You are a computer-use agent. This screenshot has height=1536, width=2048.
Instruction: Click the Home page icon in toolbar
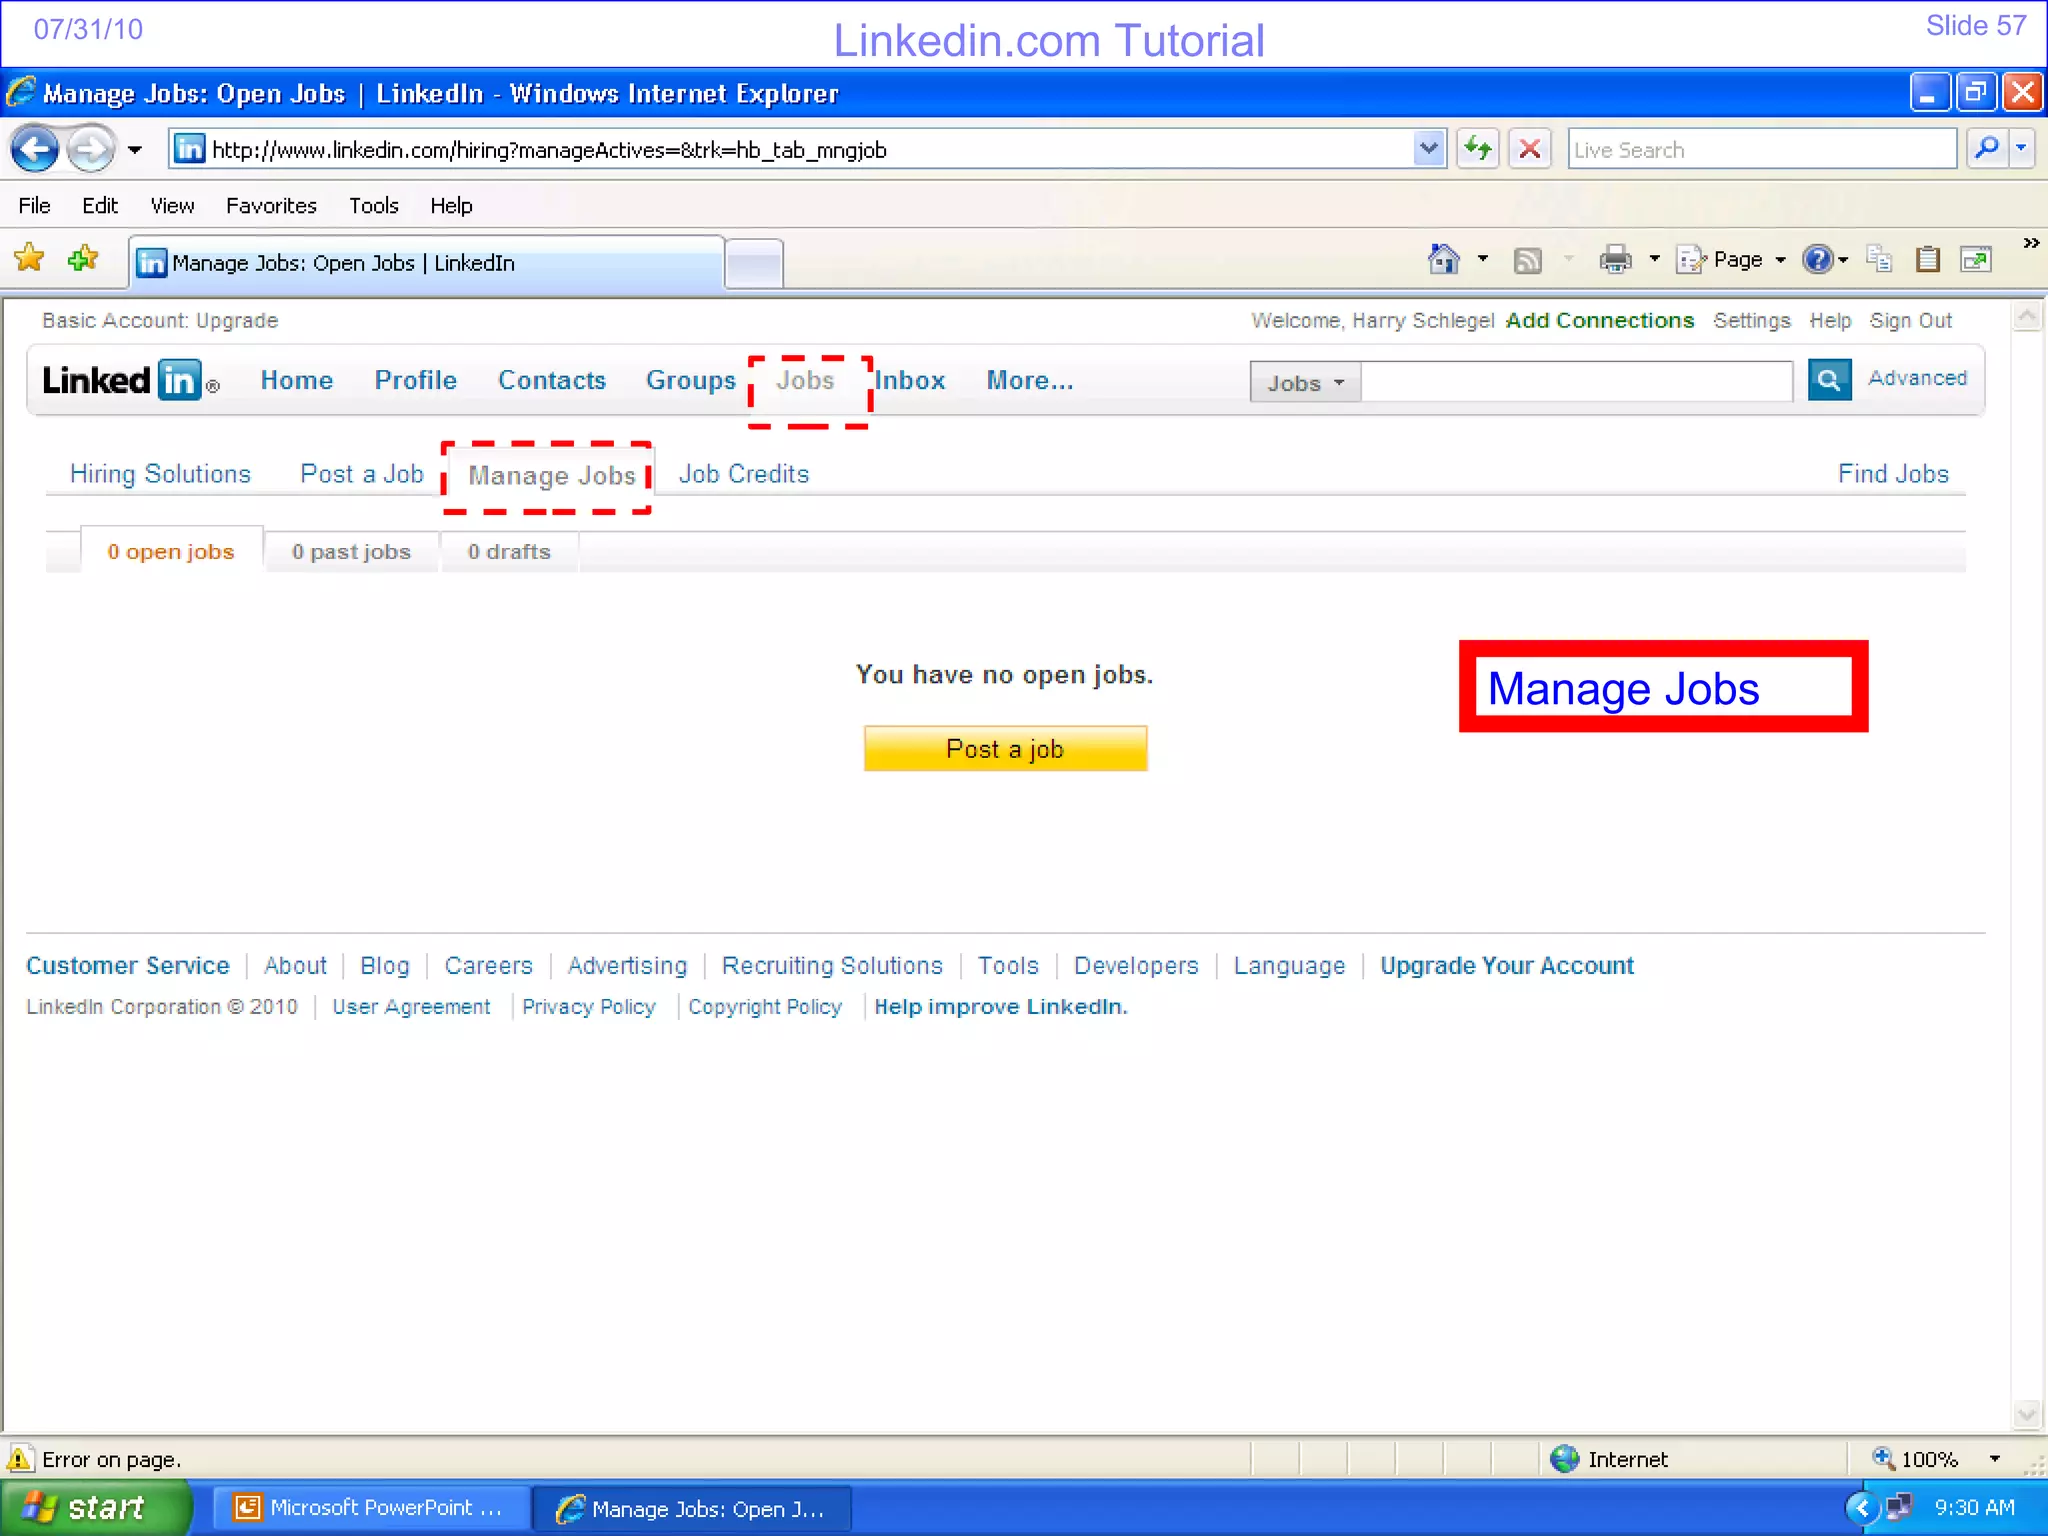point(1443,259)
